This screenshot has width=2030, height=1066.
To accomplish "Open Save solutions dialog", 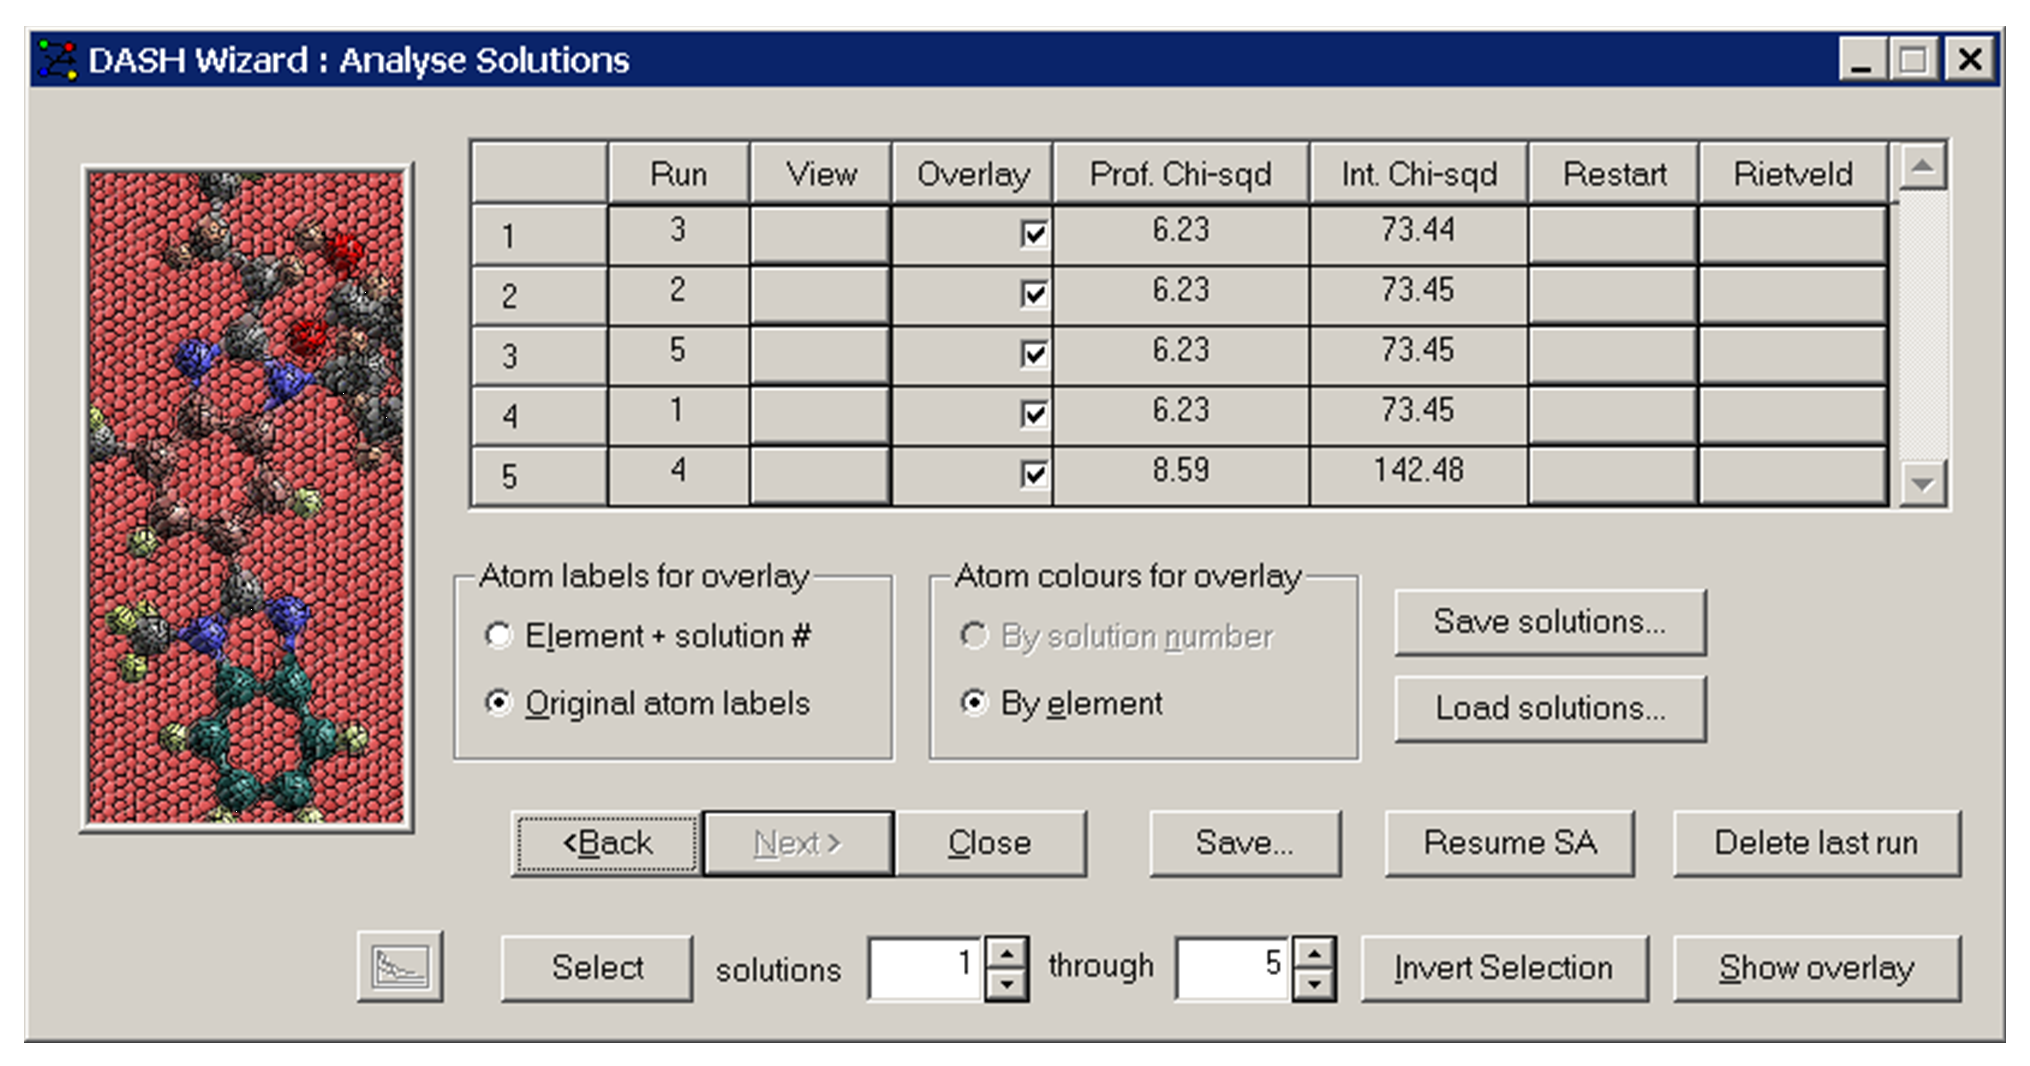I will point(1550,622).
